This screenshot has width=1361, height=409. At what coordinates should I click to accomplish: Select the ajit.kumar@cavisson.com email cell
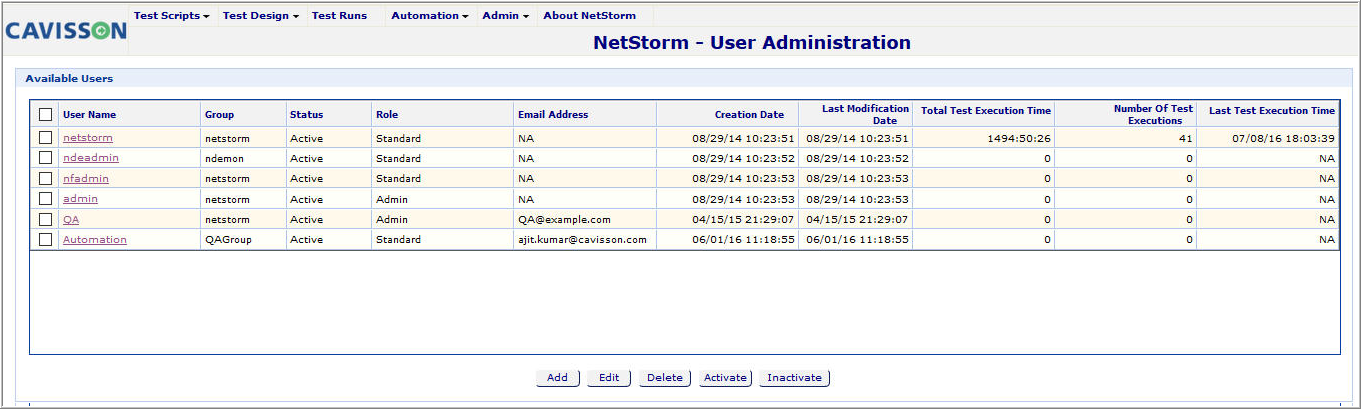[x=582, y=240]
